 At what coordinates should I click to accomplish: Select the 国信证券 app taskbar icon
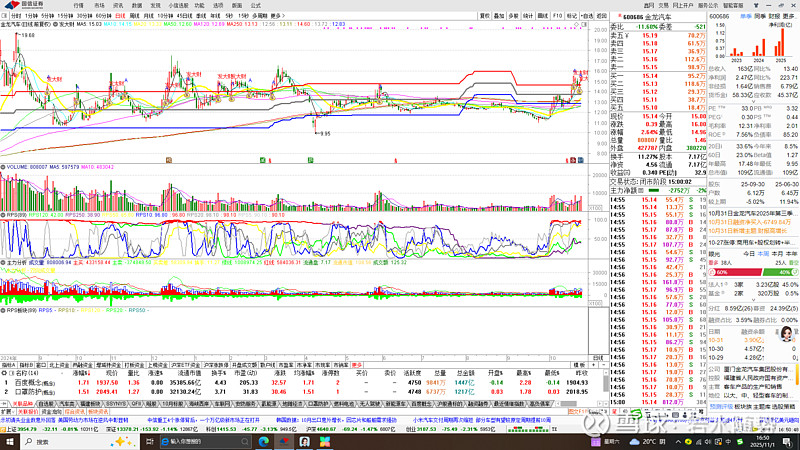pyautogui.click(x=284, y=442)
